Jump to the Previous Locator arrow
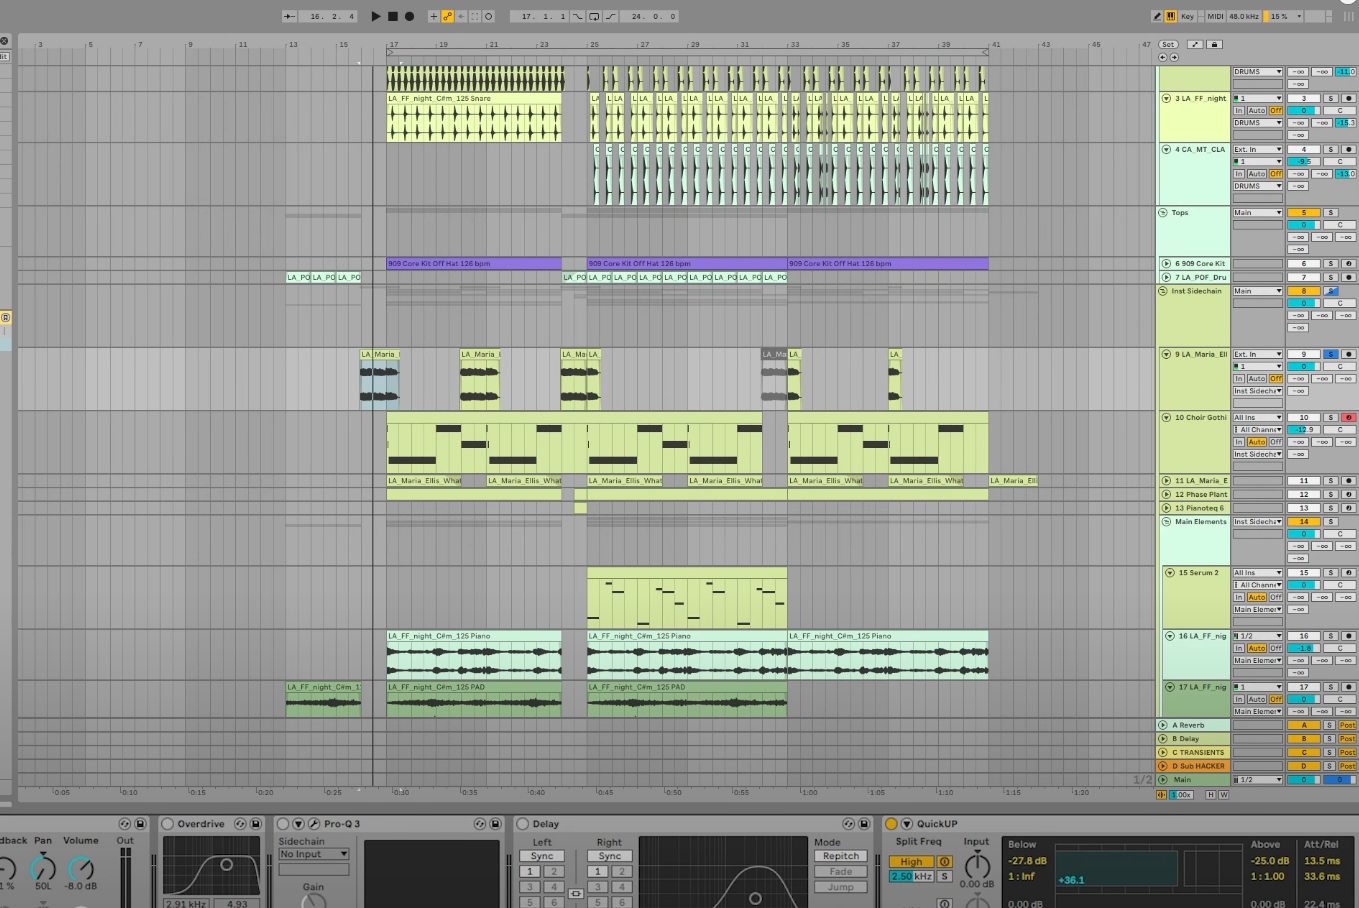 [x=1163, y=57]
